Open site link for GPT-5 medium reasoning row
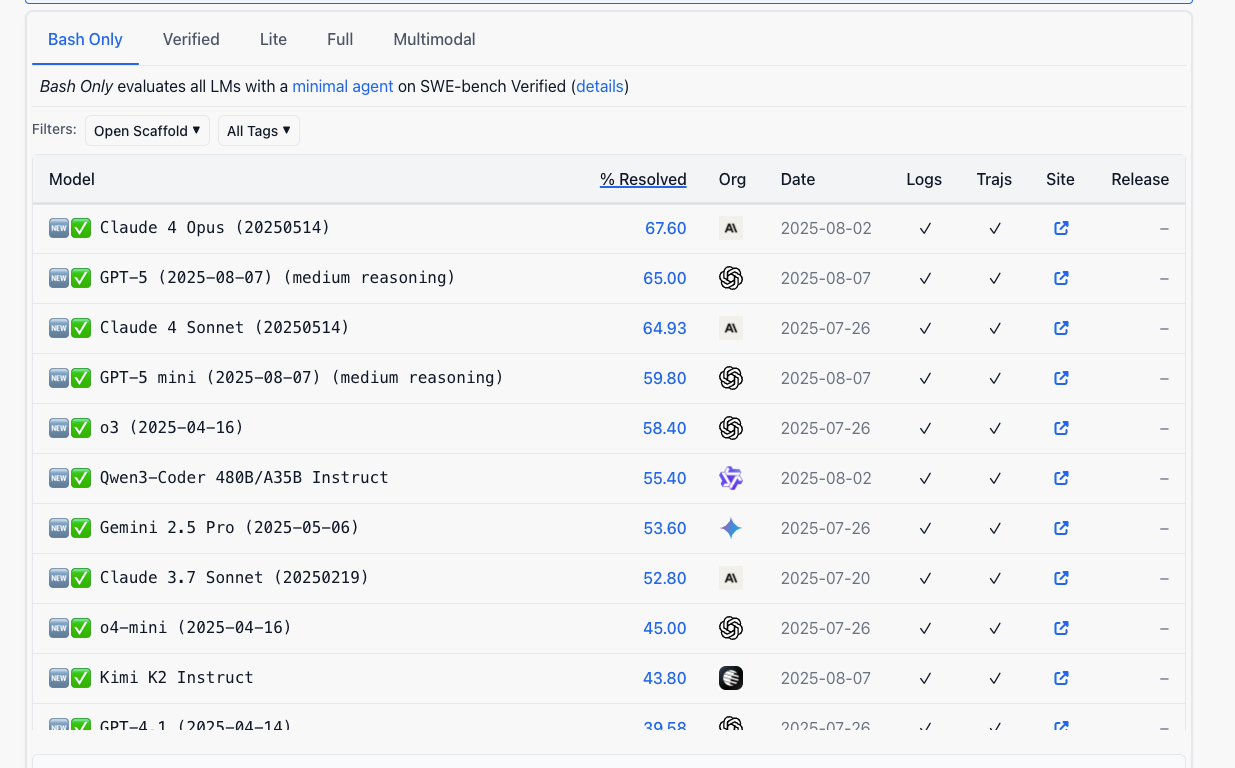1235x768 pixels. click(x=1061, y=278)
